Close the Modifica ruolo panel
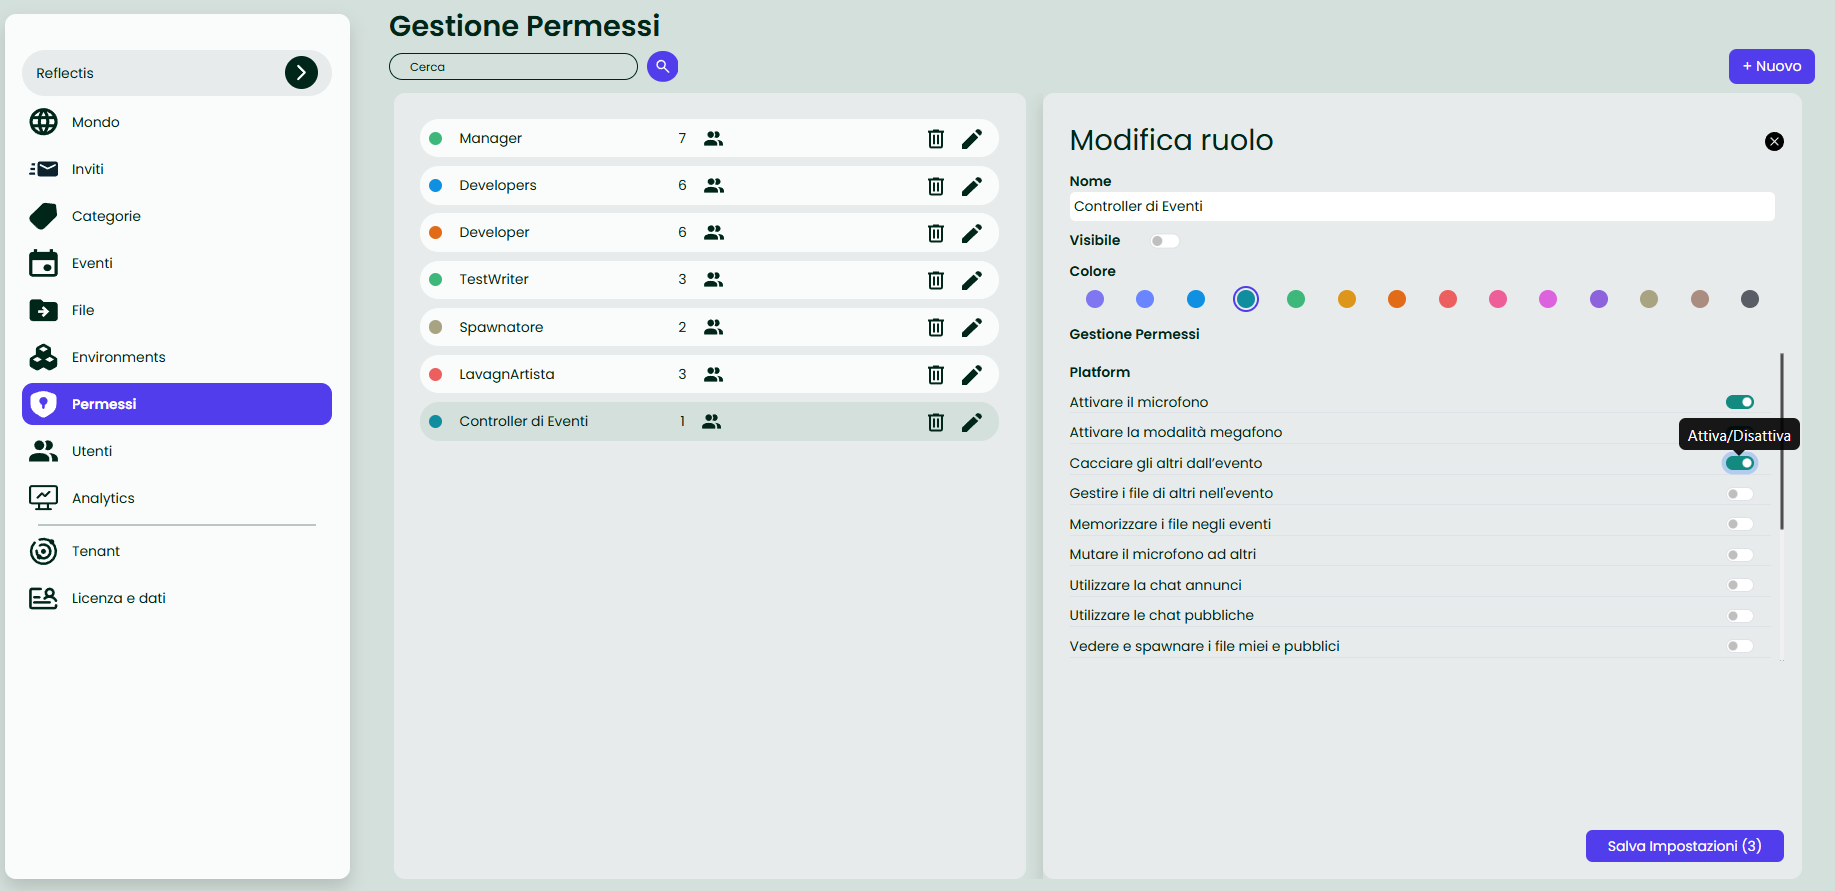 (x=1774, y=142)
